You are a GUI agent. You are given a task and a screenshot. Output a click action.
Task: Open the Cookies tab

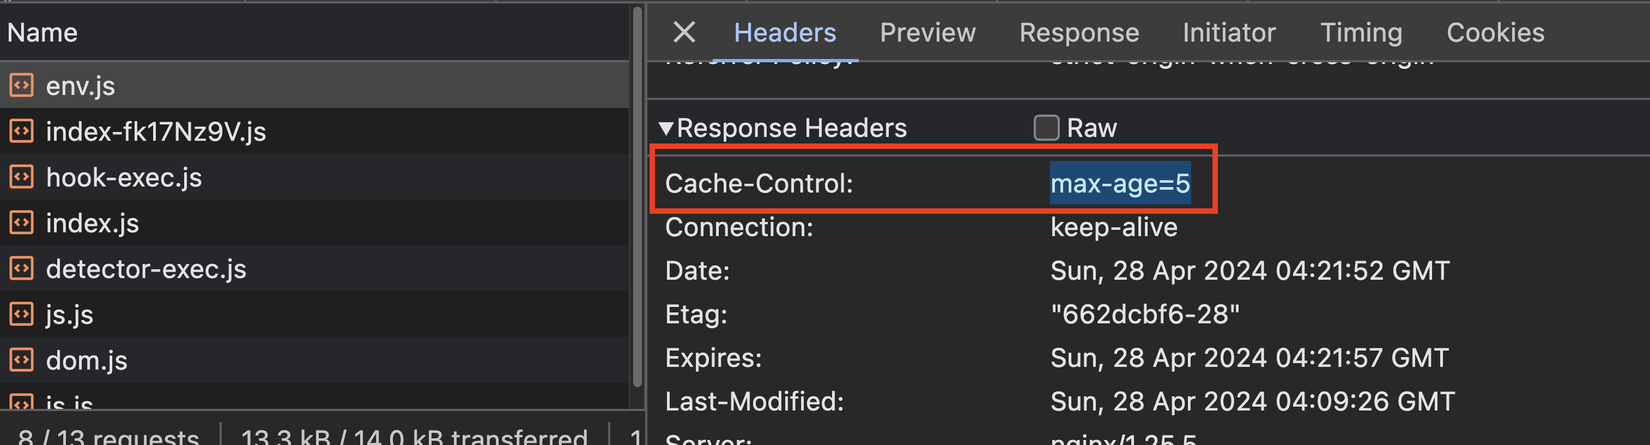point(1495,33)
